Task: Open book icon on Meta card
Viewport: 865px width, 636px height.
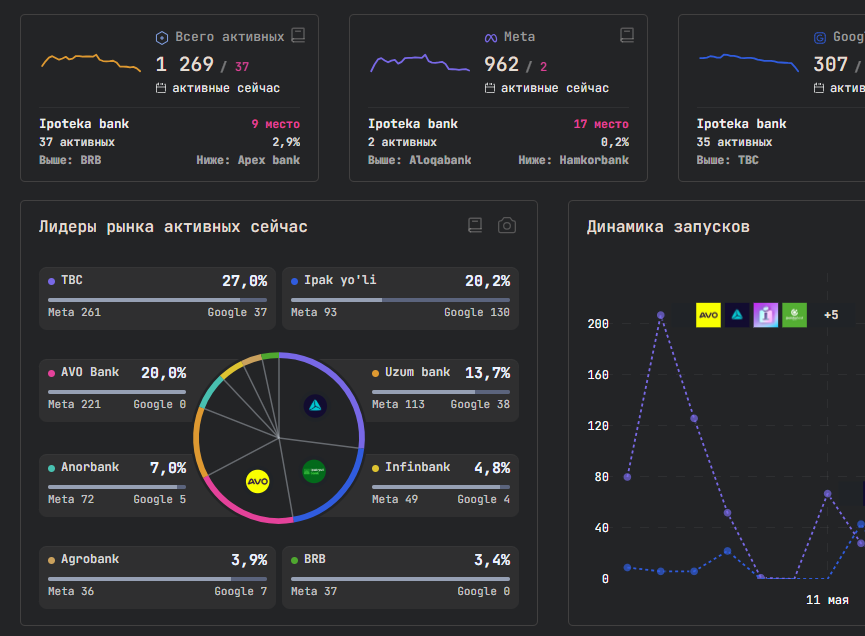Action: point(627,35)
